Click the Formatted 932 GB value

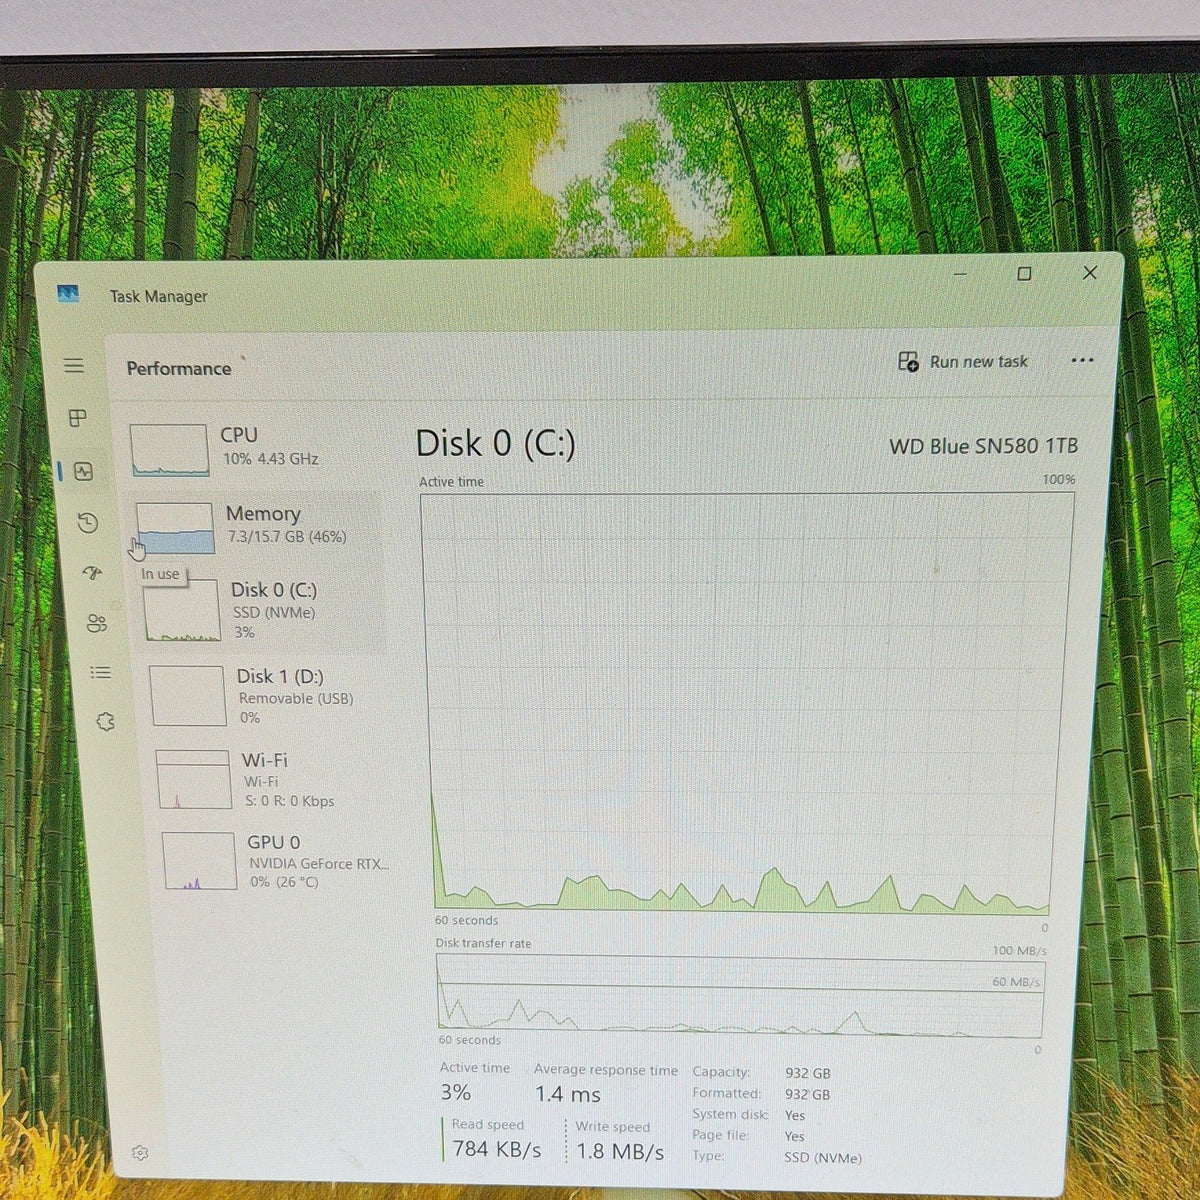808,1094
